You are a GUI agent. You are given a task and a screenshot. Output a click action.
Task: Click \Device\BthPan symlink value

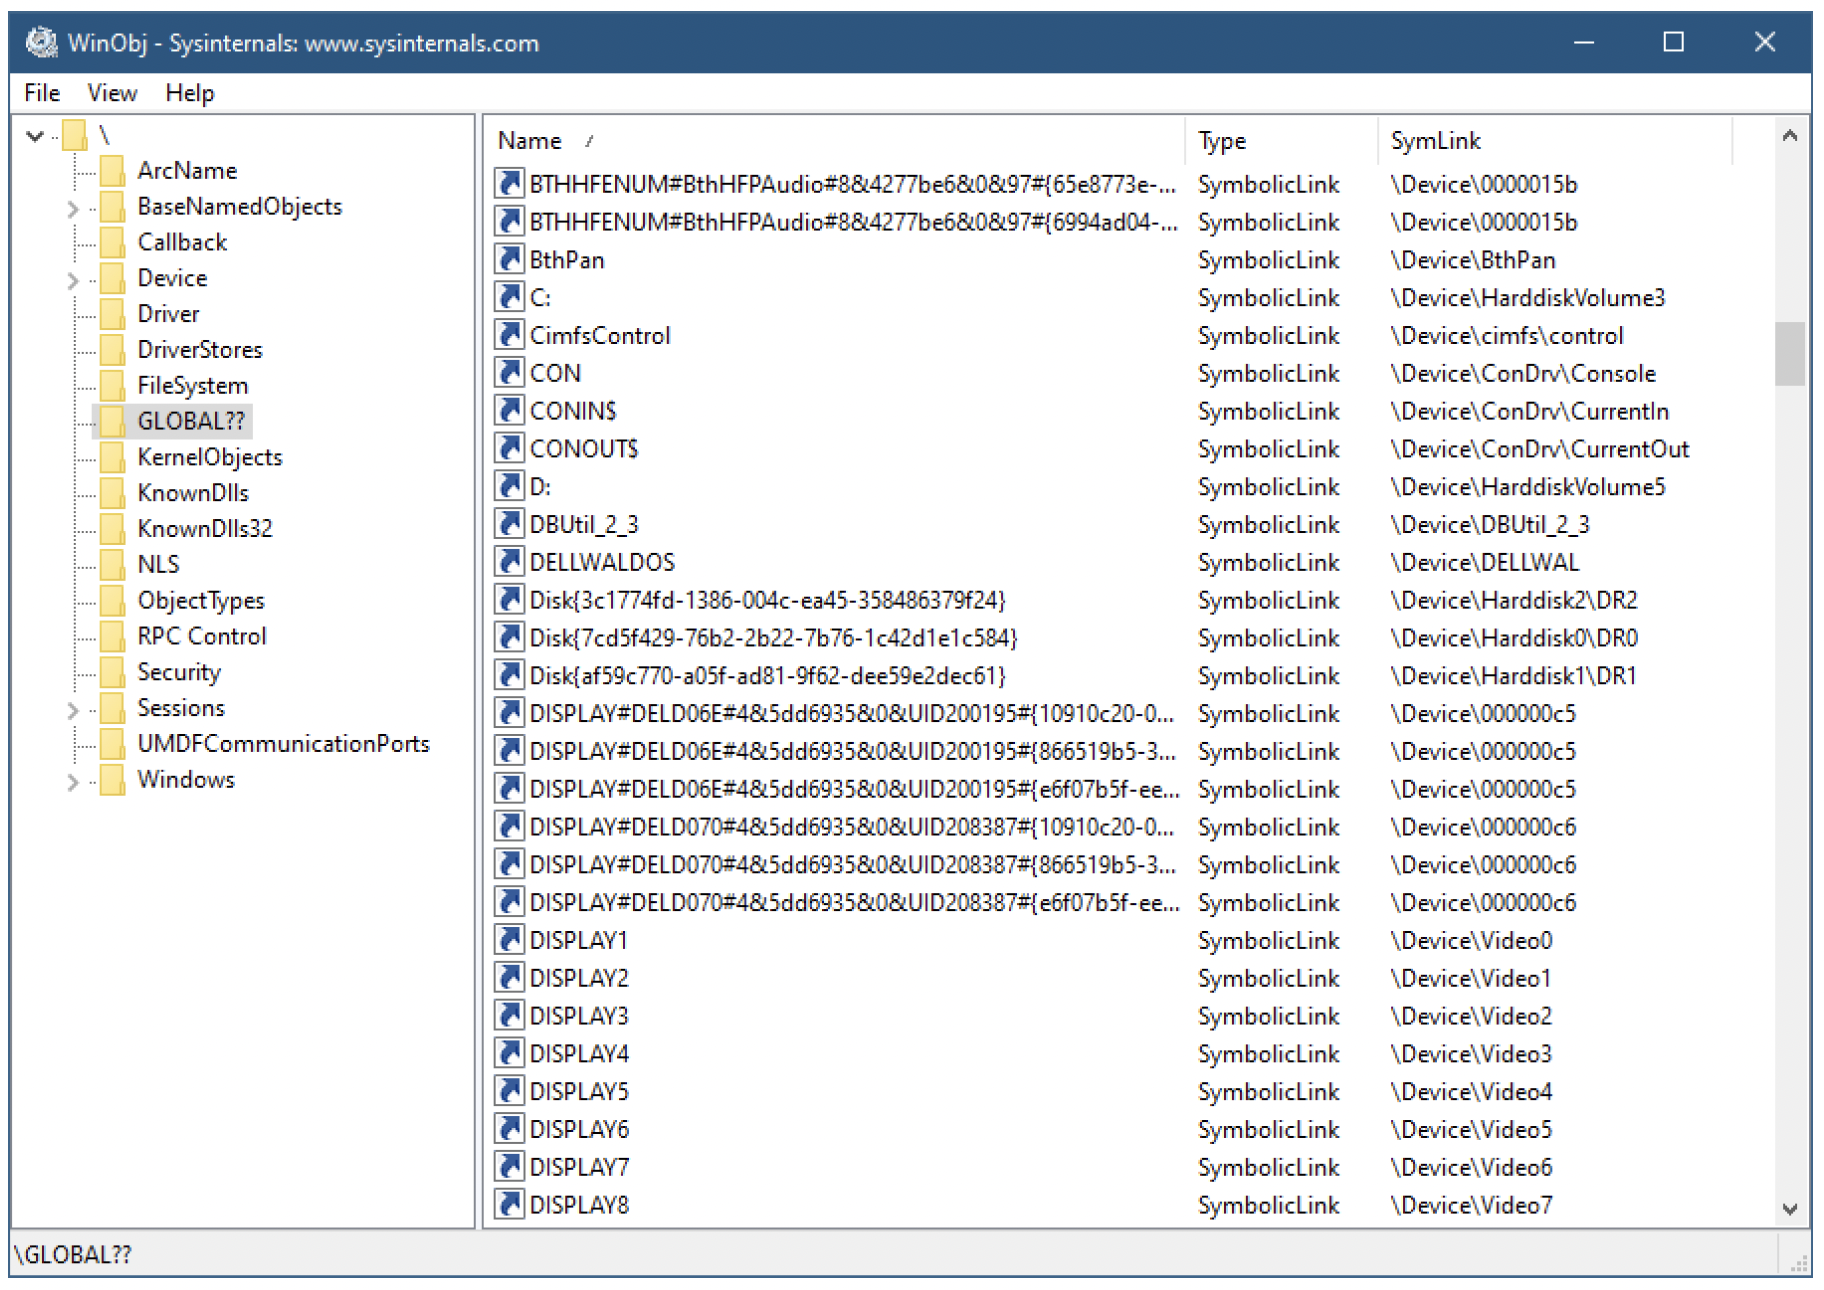click(x=1473, y=260)
